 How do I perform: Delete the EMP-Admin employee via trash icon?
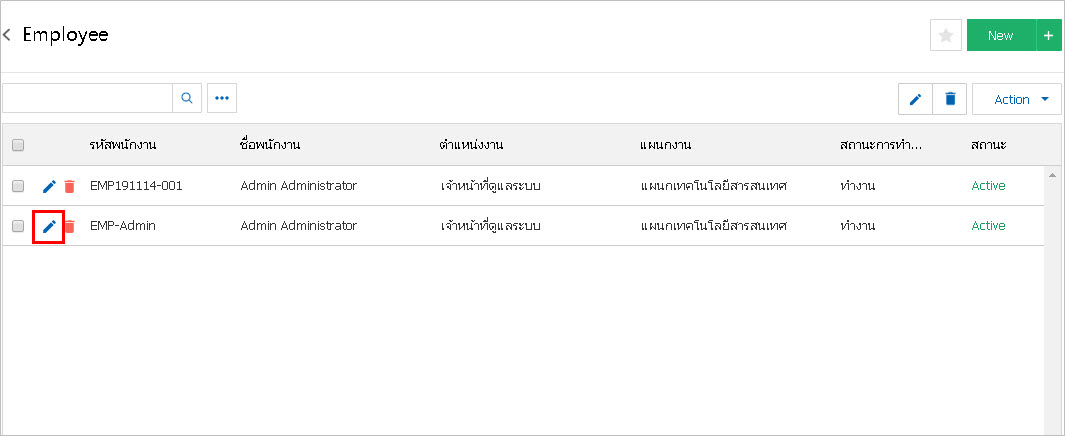pos(69,226)
